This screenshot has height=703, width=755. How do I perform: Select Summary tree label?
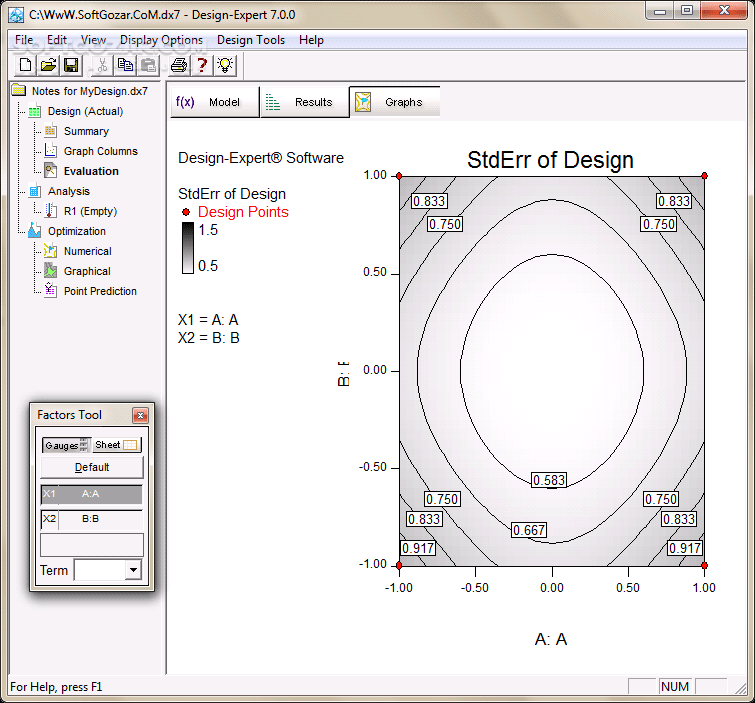click(x=86, y=131)
